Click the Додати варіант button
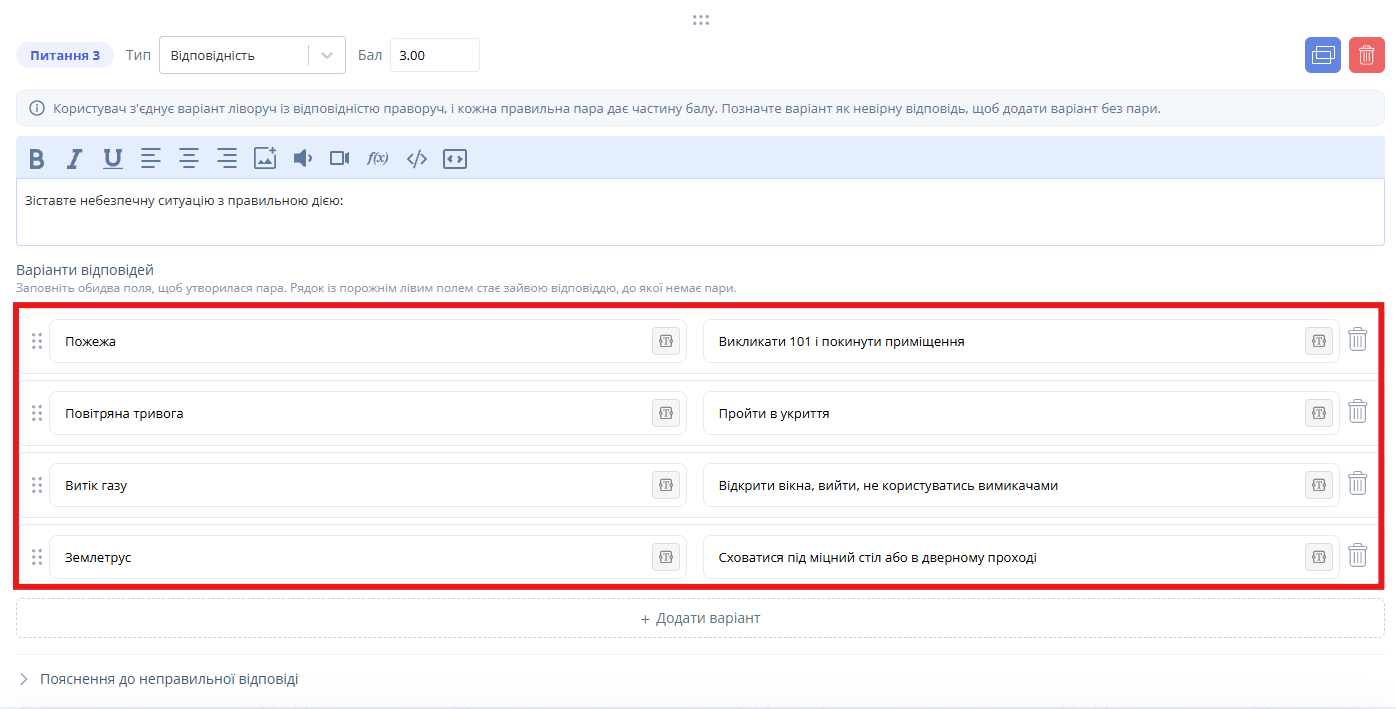1396x709 pixels. (700, 618)
